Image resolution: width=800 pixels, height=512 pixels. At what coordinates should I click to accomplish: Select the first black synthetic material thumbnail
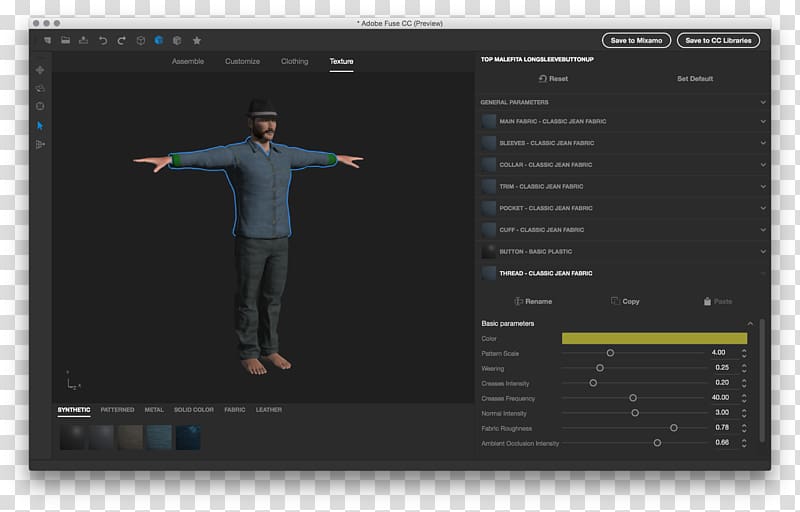coord(72,438)
